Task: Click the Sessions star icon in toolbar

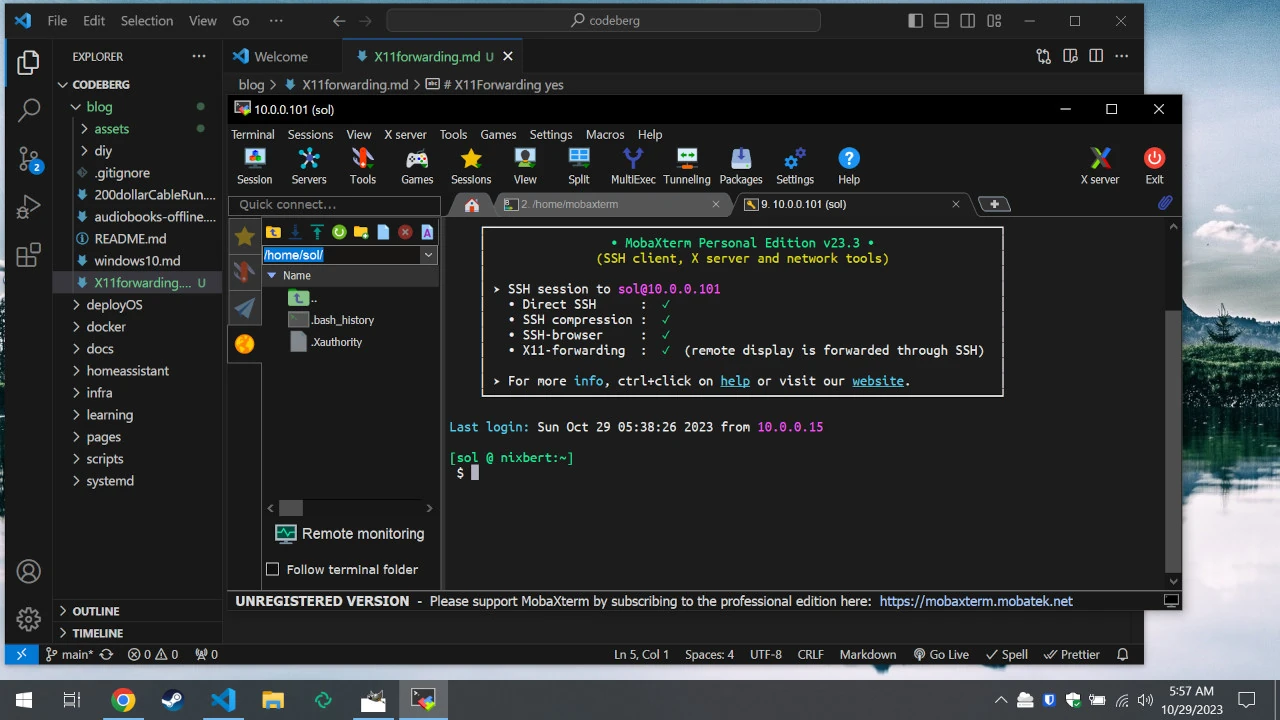Action: 471,166
